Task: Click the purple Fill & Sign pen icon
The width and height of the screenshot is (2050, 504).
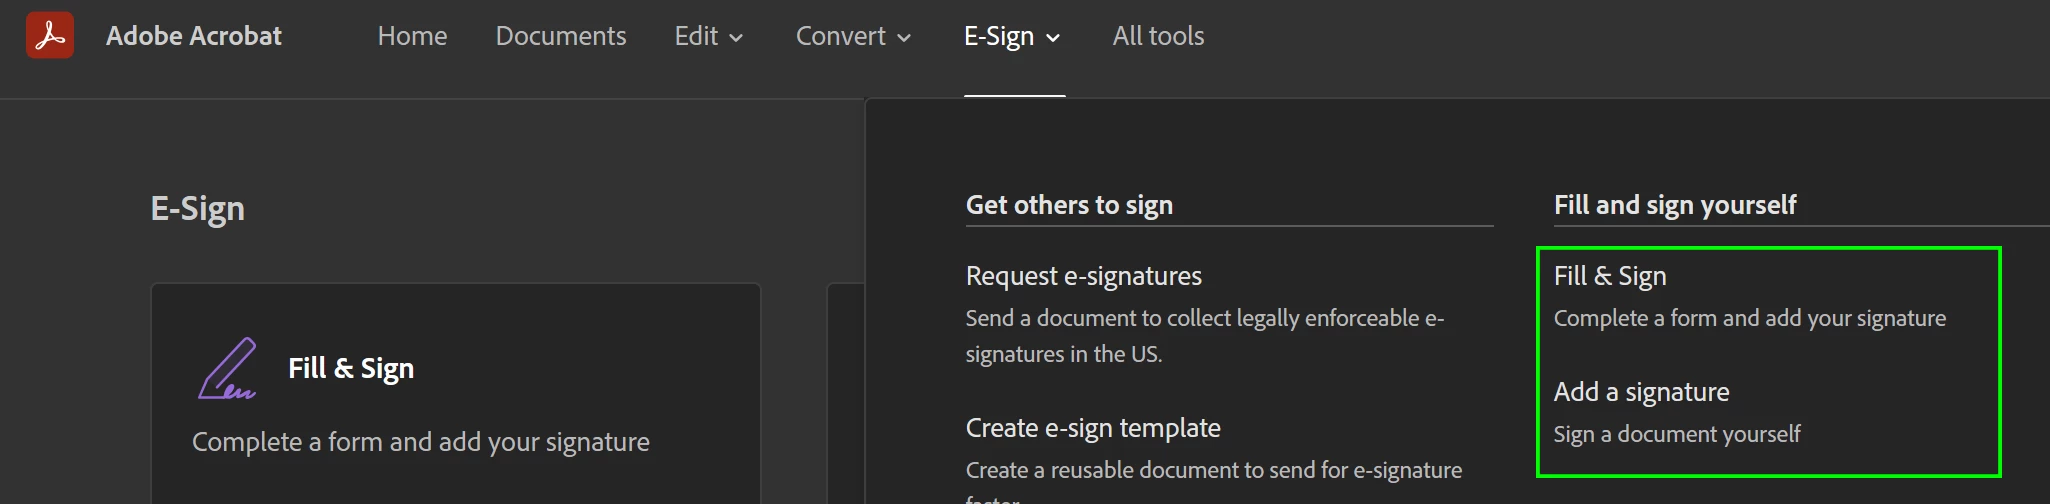Action: pos(227,369)
